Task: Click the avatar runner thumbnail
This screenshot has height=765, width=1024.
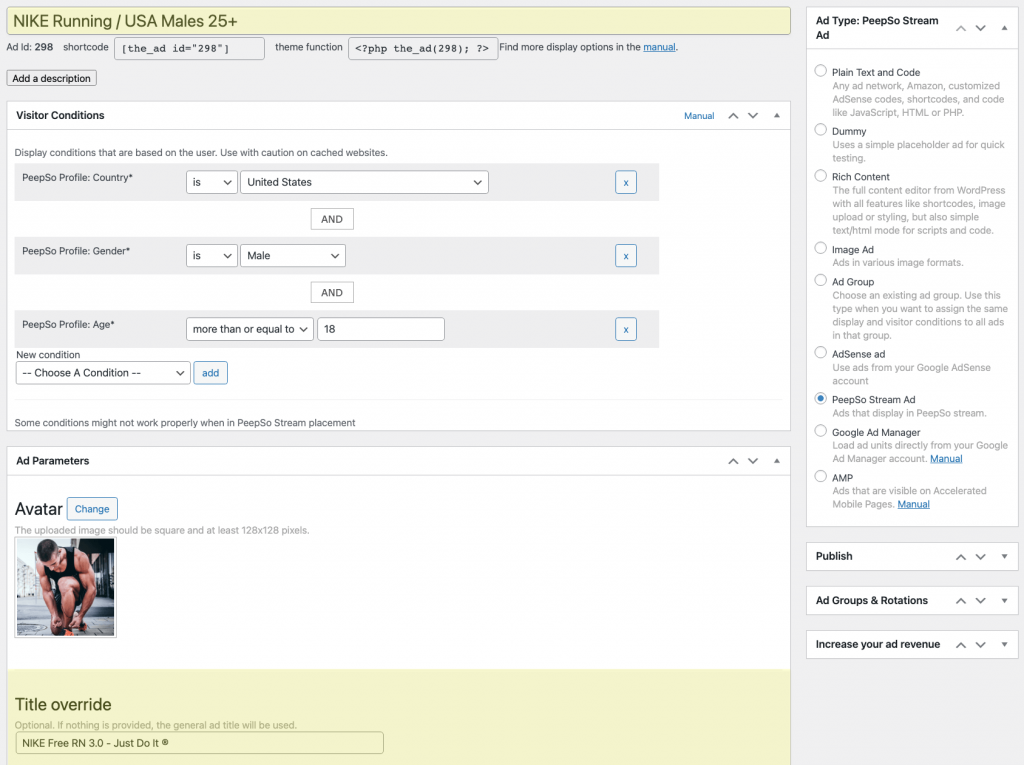Action: (x=65, y=587)
